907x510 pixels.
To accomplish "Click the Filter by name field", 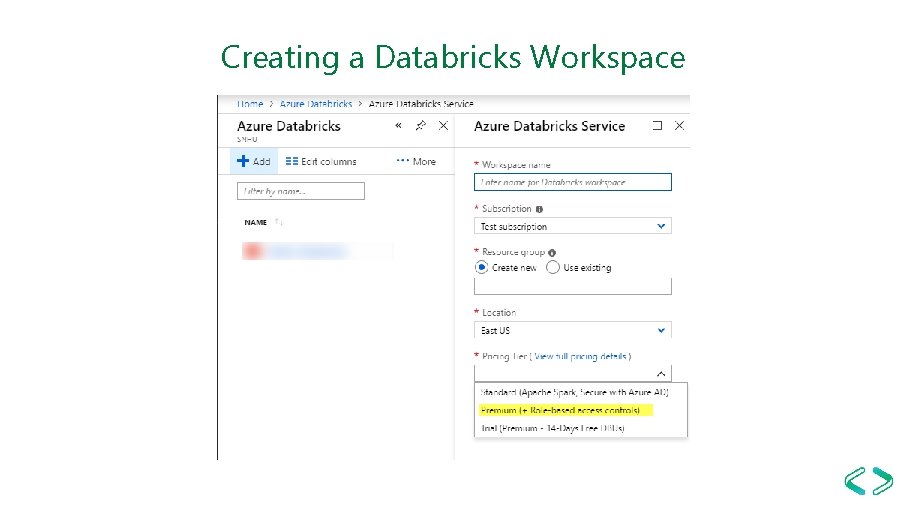I will pos(301,191).
